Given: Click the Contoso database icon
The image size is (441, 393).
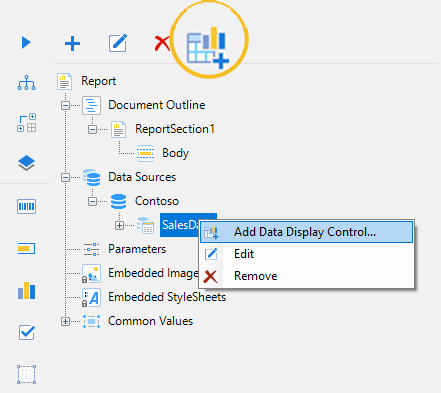Looking at the screenshot, I should (118, 201).
